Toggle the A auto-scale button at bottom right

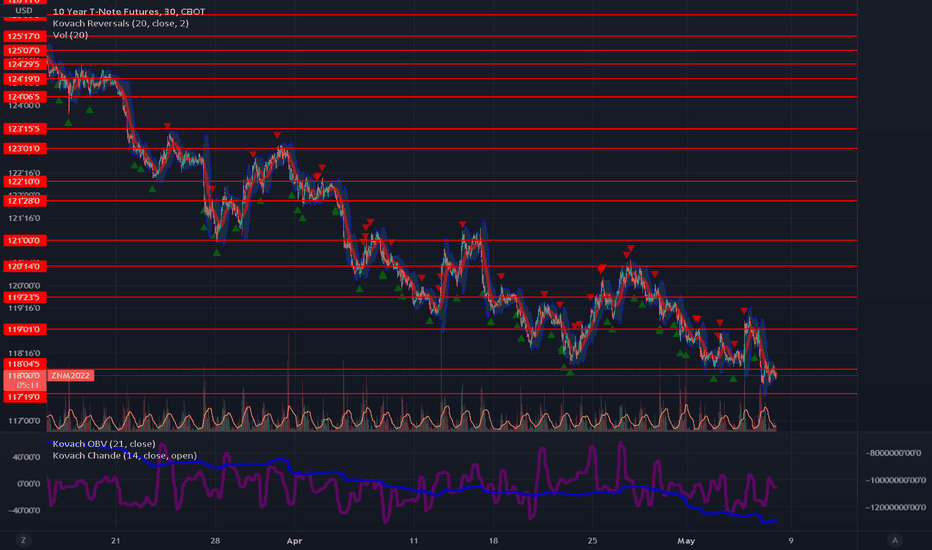895,540
